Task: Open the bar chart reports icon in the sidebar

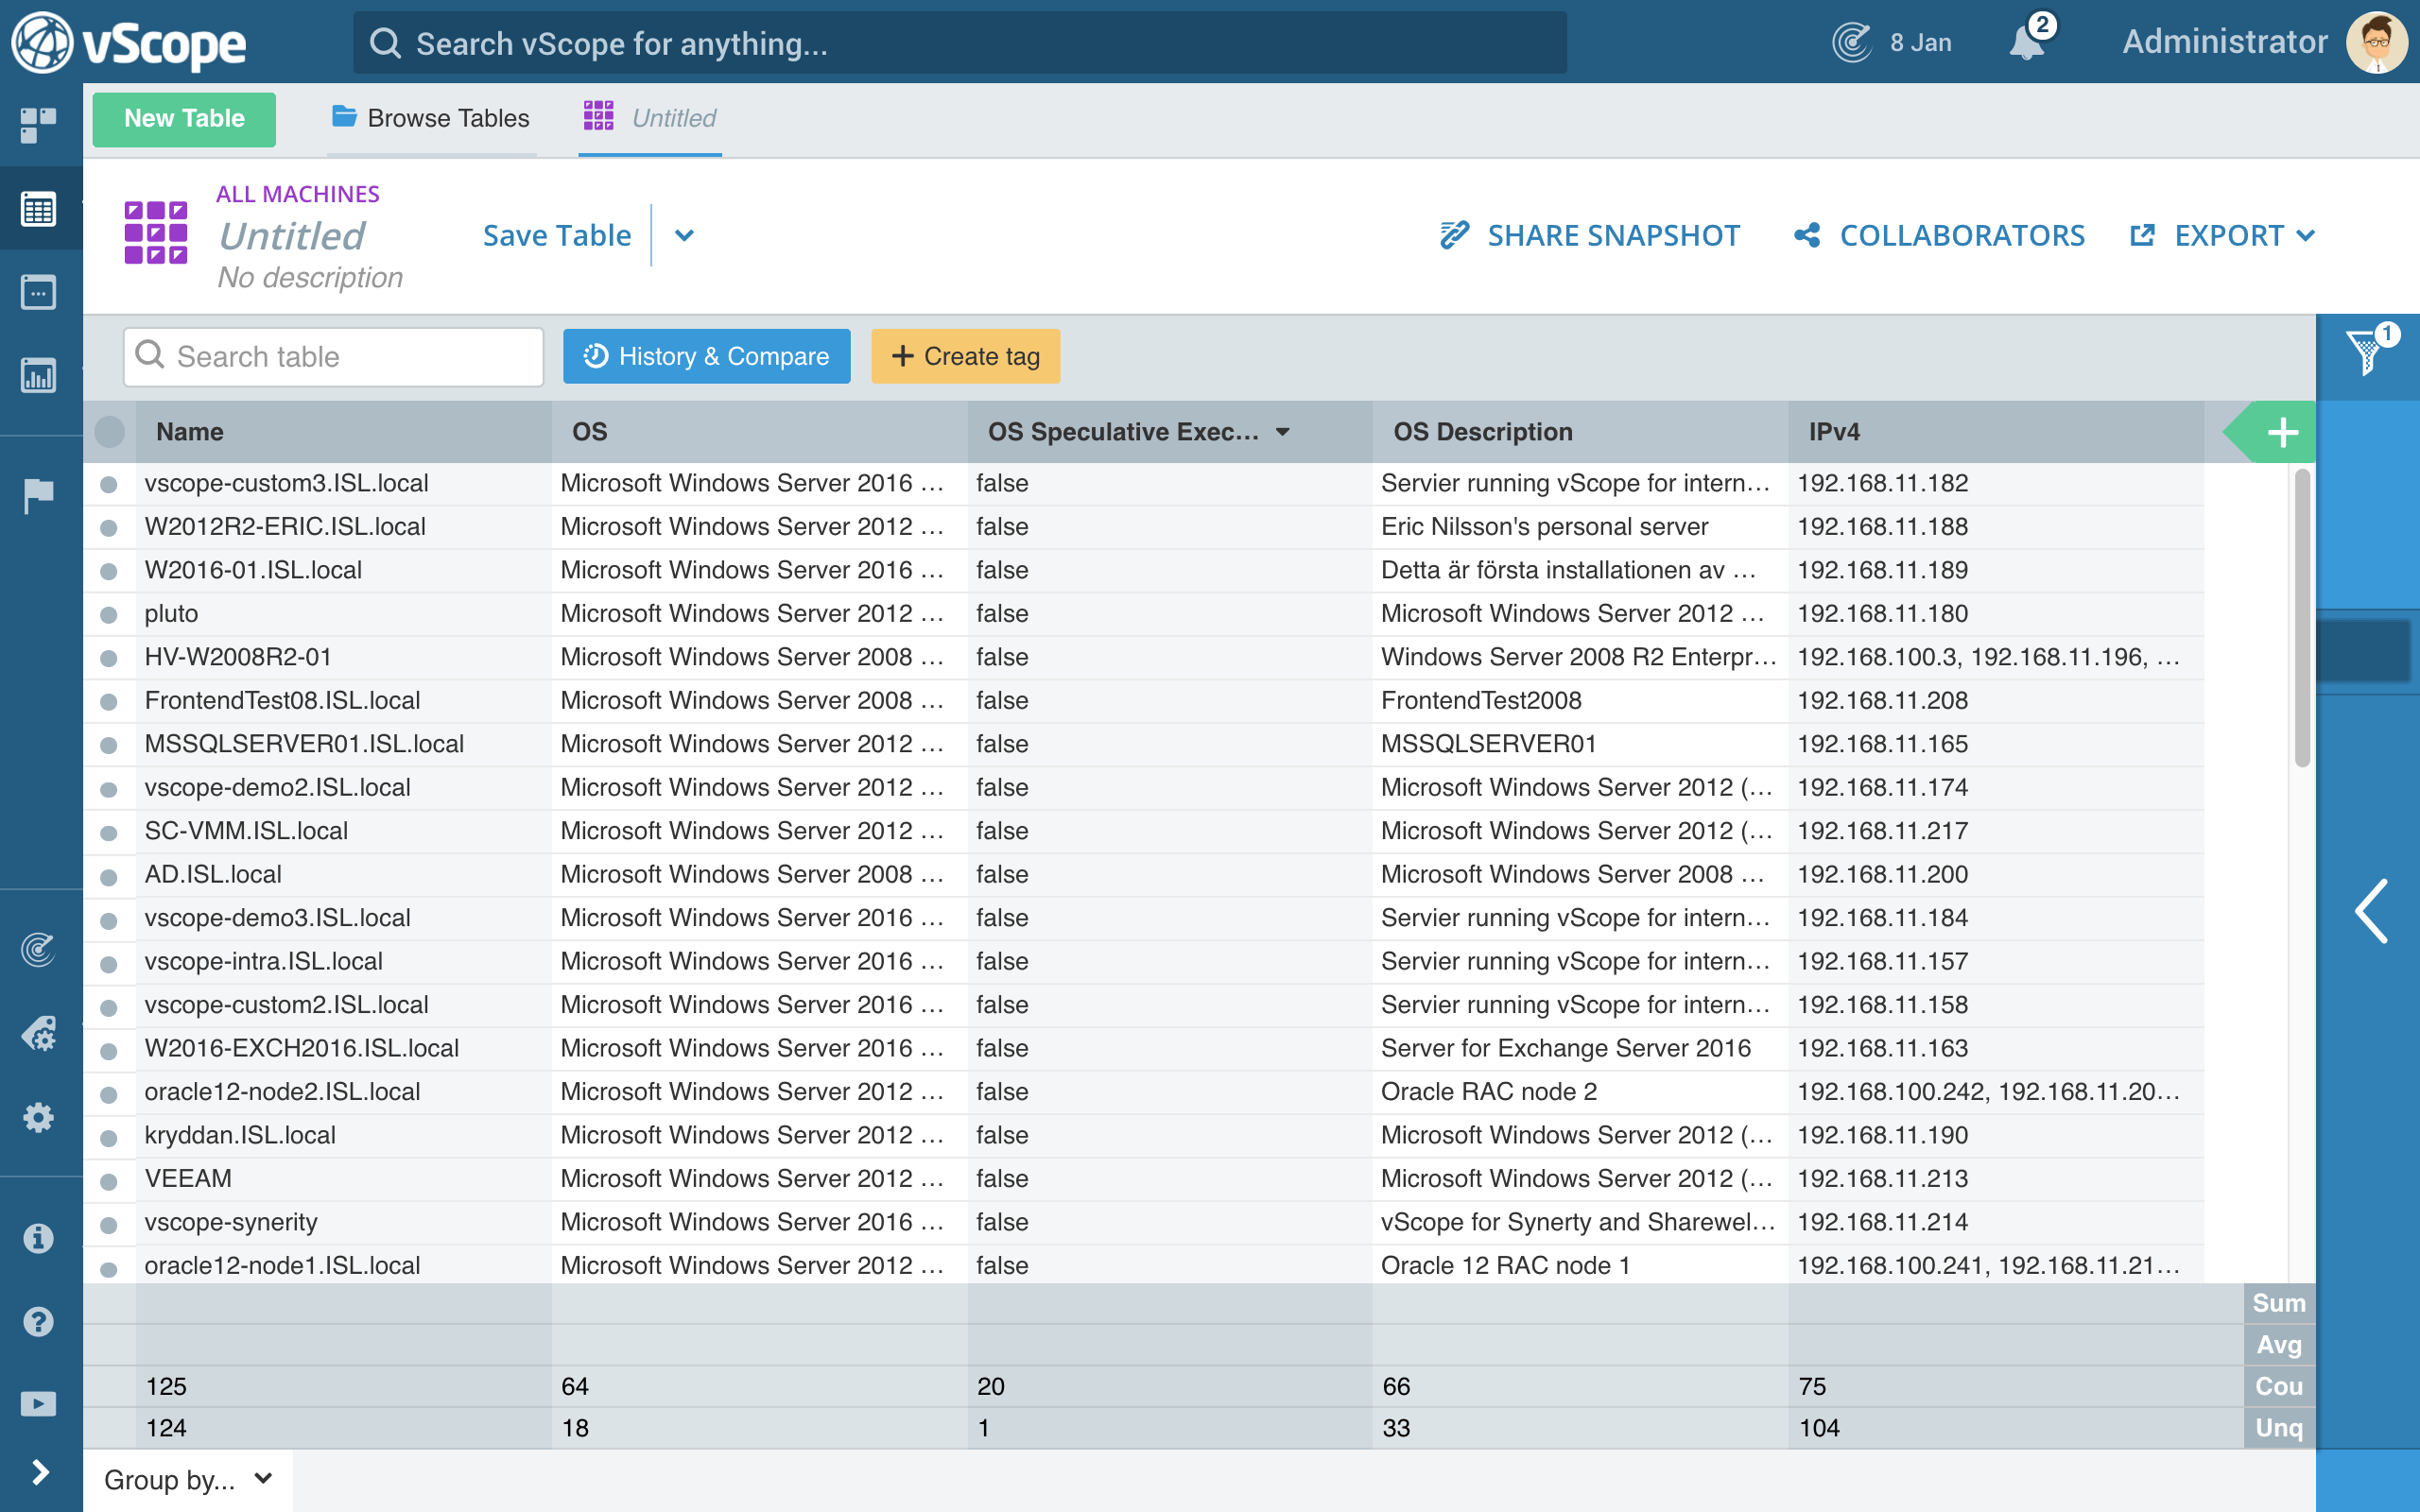Action: pos(38,376)
